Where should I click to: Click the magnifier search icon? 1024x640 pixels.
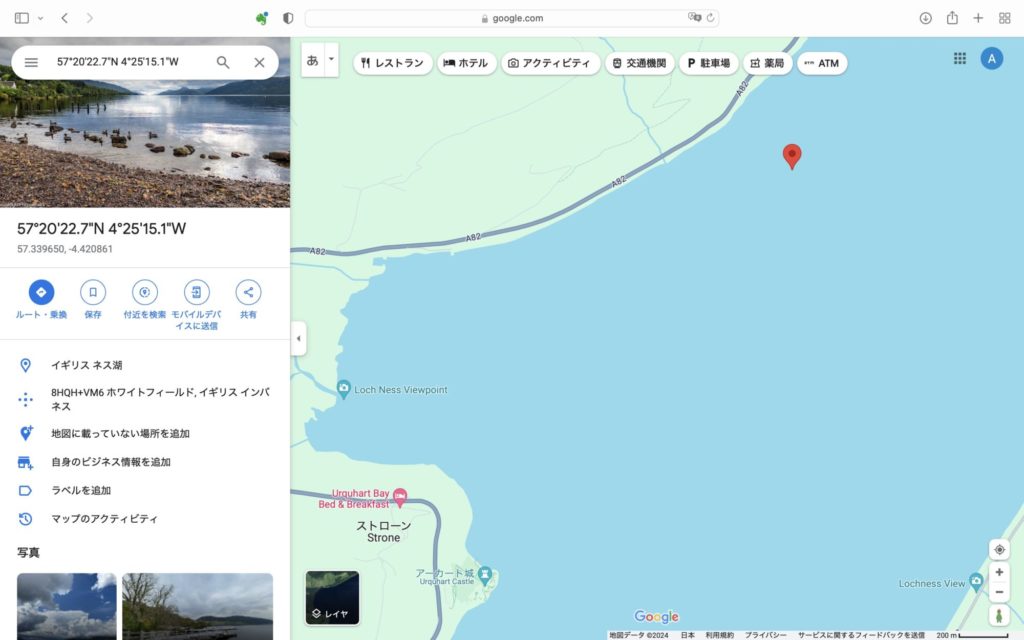coord(223,62)
